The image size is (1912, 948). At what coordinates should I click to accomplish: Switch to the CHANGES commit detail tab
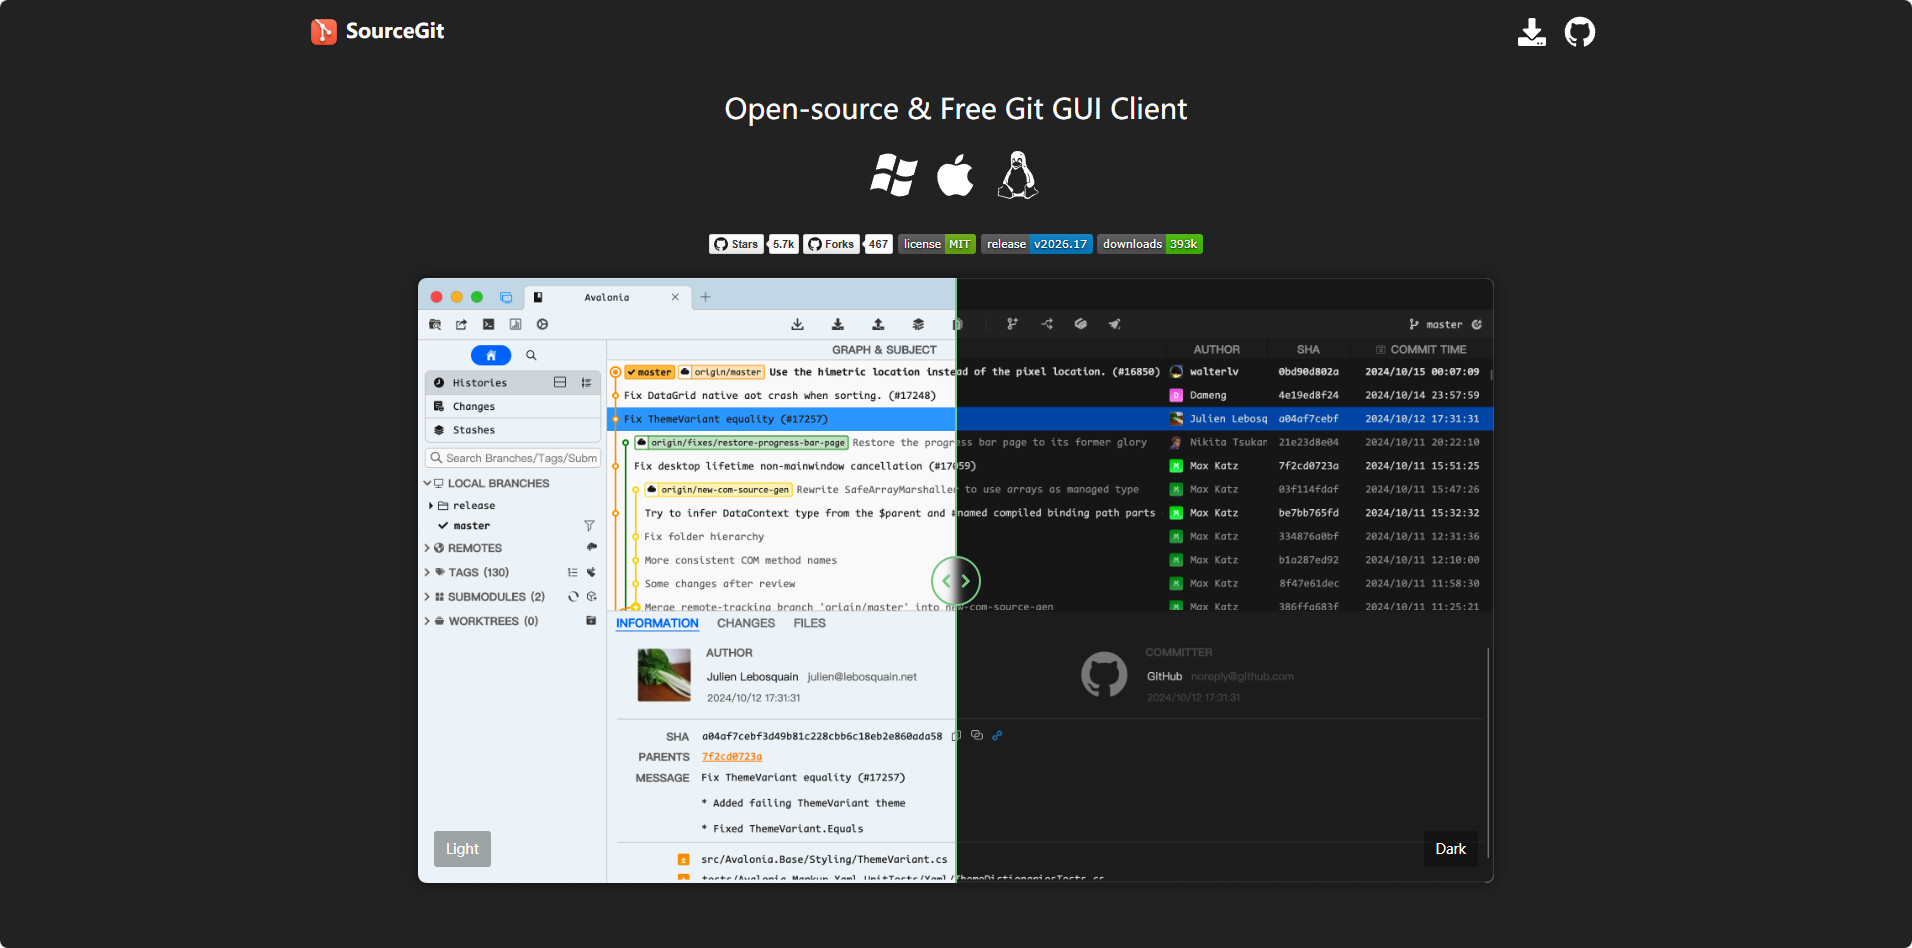746,623
